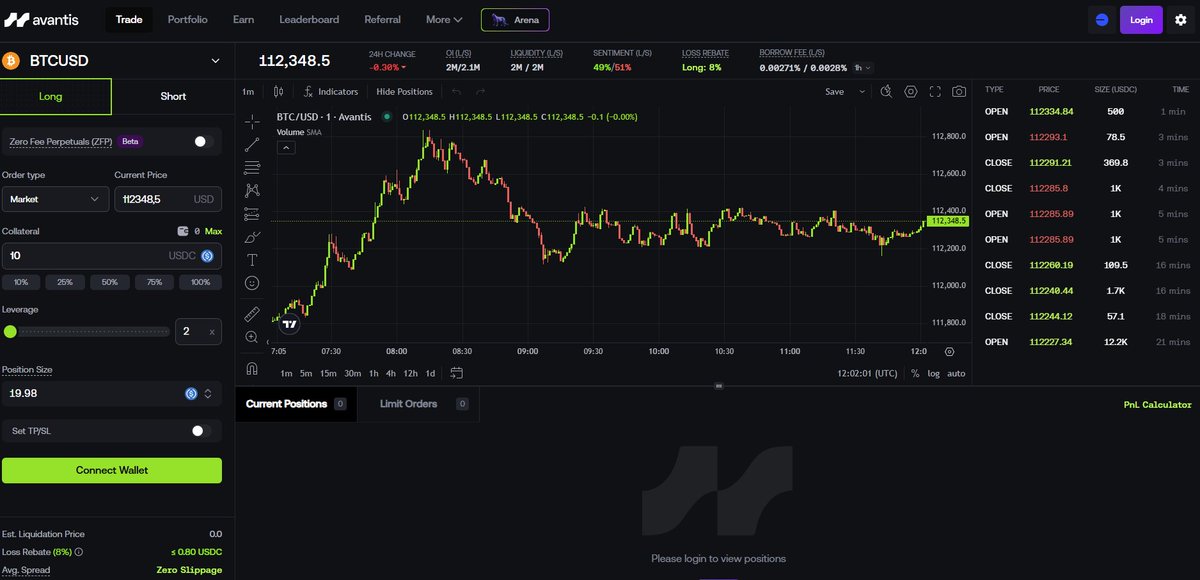Collapse the Volume SMA indicator legend
The image size is (1200, 580).
(x=285, y=147)
